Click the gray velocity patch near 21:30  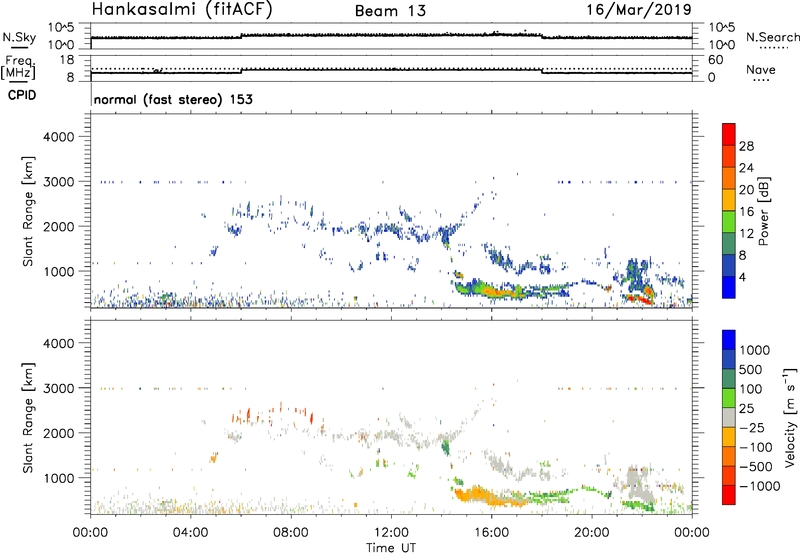(x=636, y=484)
